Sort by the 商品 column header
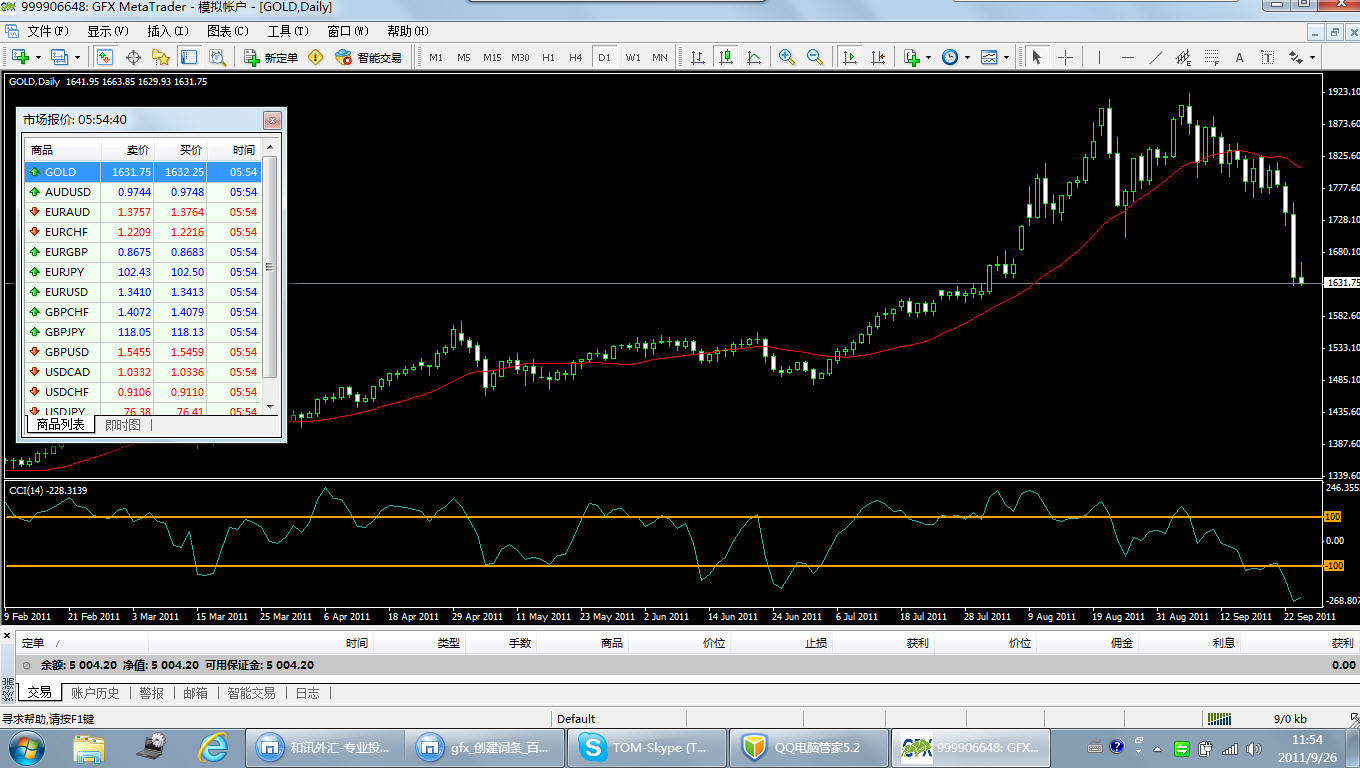Screen dimensions: 1360x768 (x=63, y=150)
